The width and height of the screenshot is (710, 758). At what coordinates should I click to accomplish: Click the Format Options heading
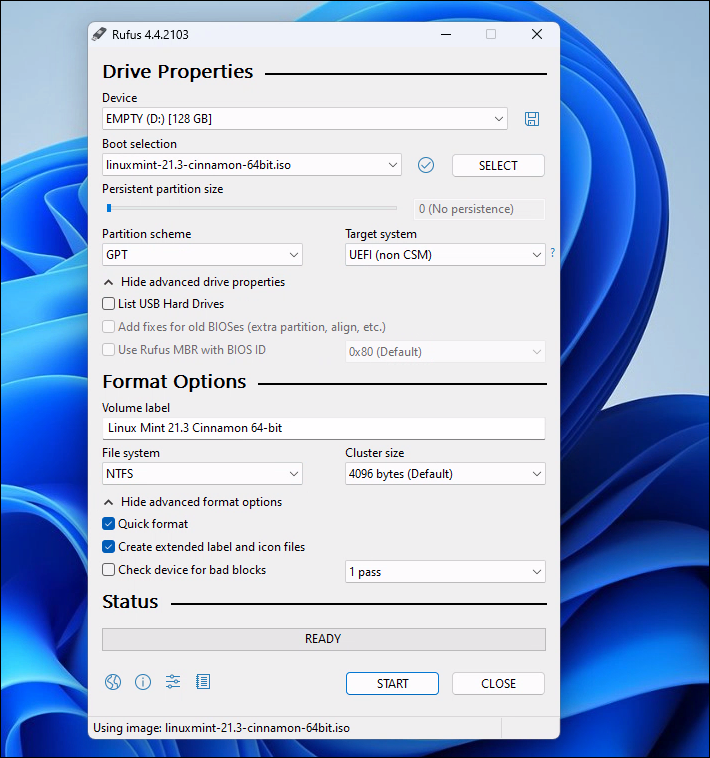[174, 382]
